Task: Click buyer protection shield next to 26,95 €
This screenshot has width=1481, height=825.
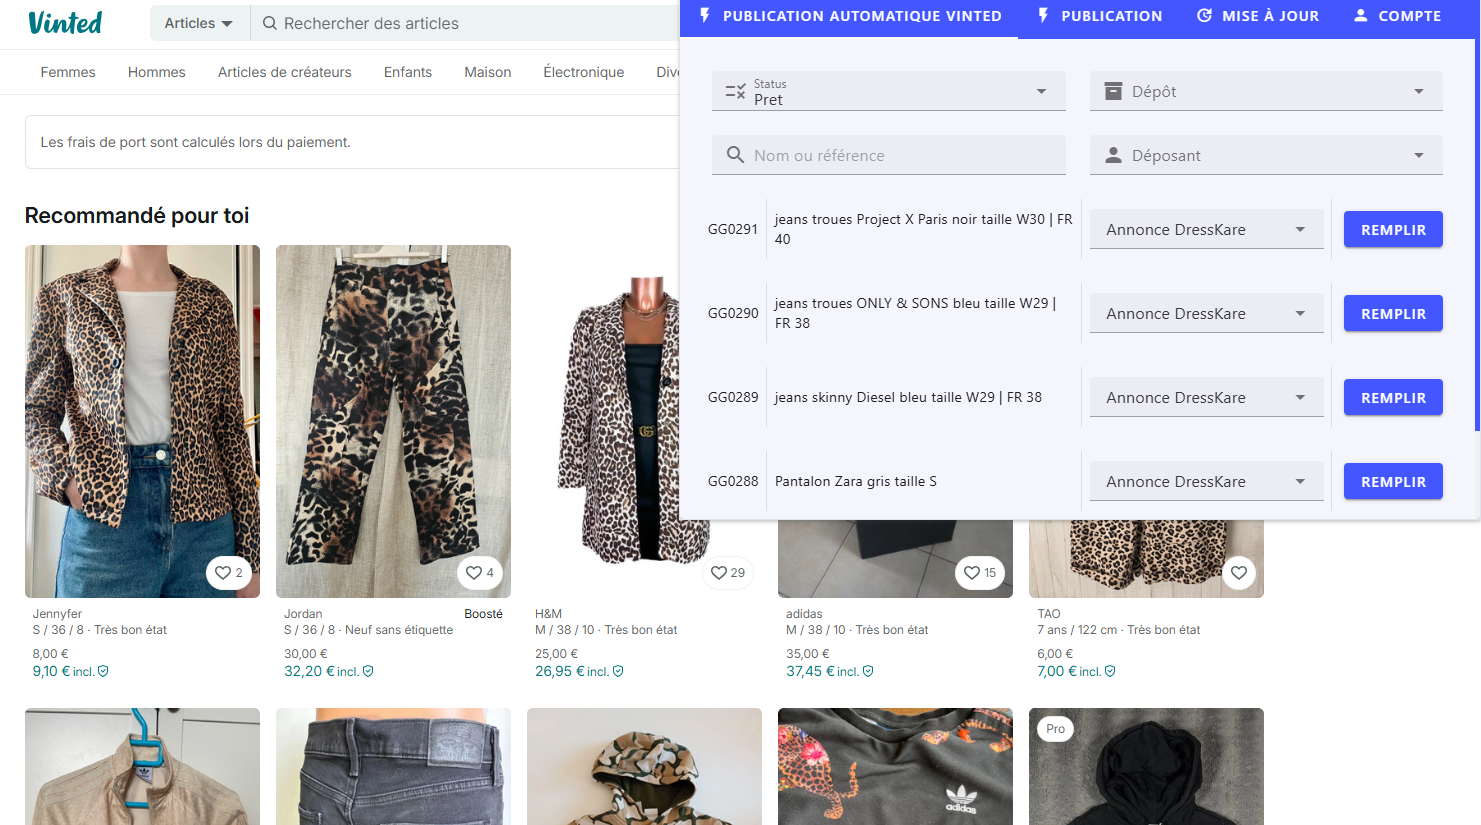Action: [618, 671]
